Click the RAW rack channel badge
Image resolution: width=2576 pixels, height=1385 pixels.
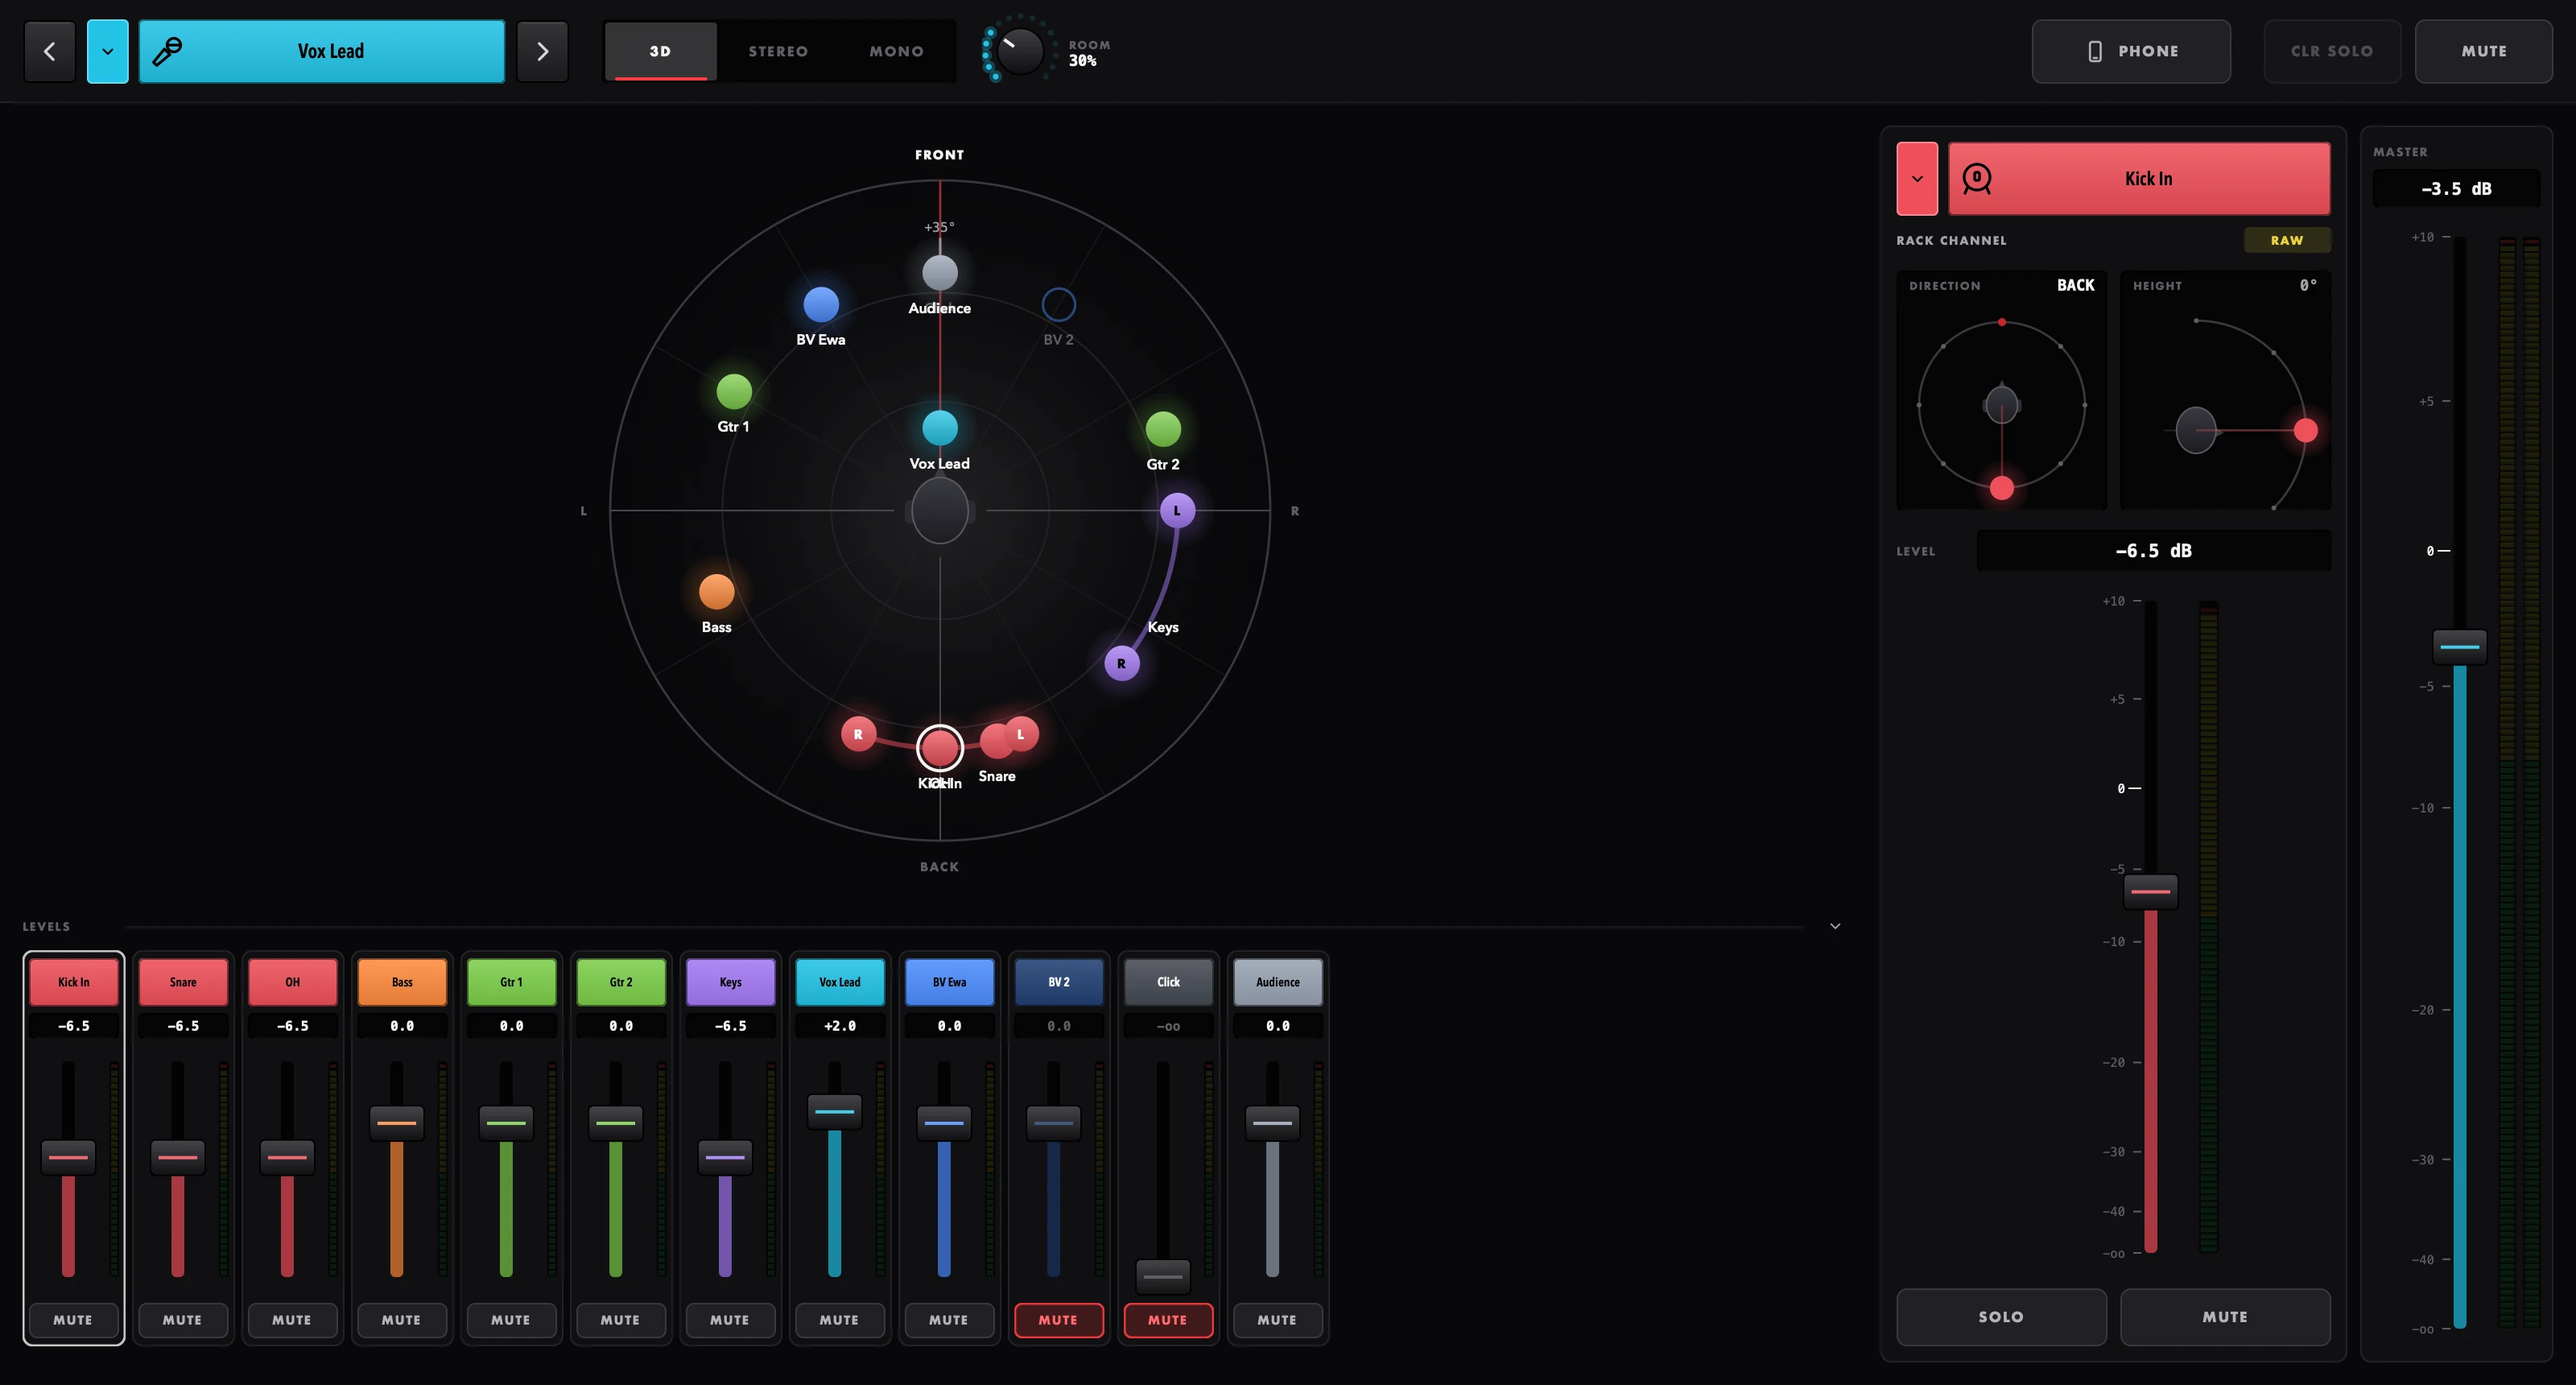2287,240
